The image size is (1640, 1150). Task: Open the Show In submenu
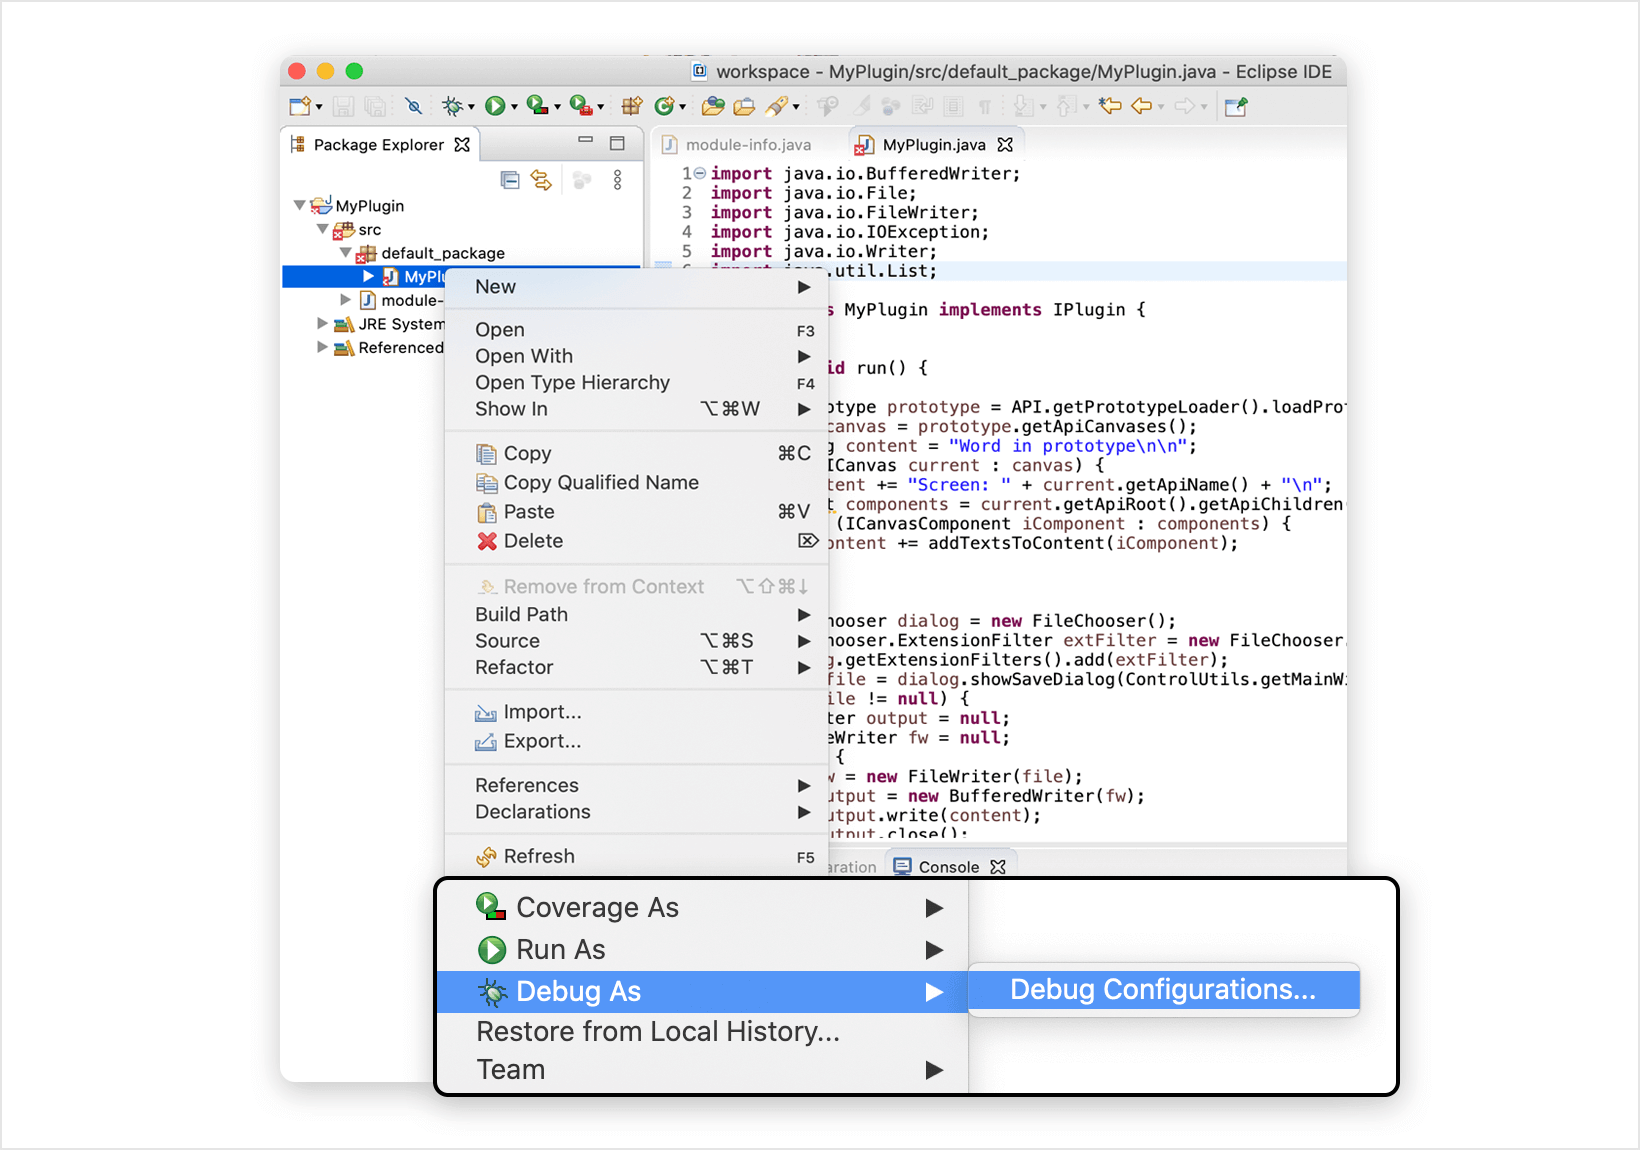pos(636,409)
